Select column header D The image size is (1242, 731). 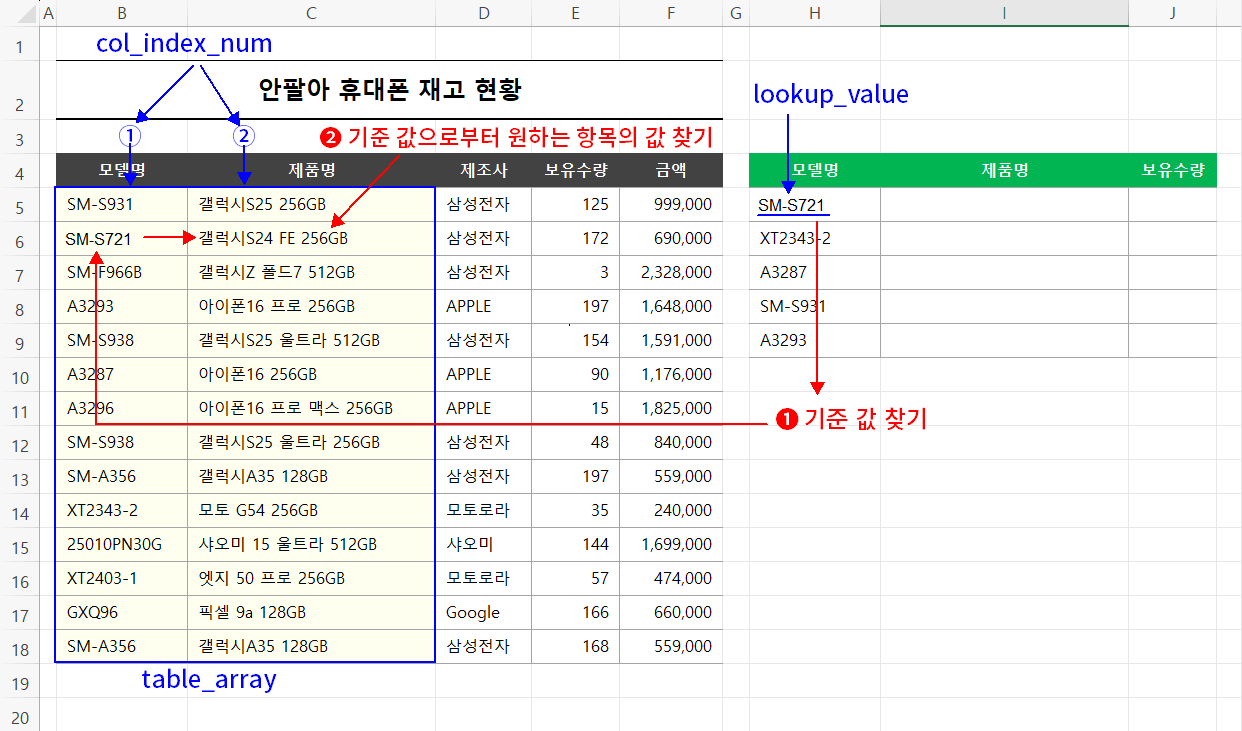click(x=484, y=13)
